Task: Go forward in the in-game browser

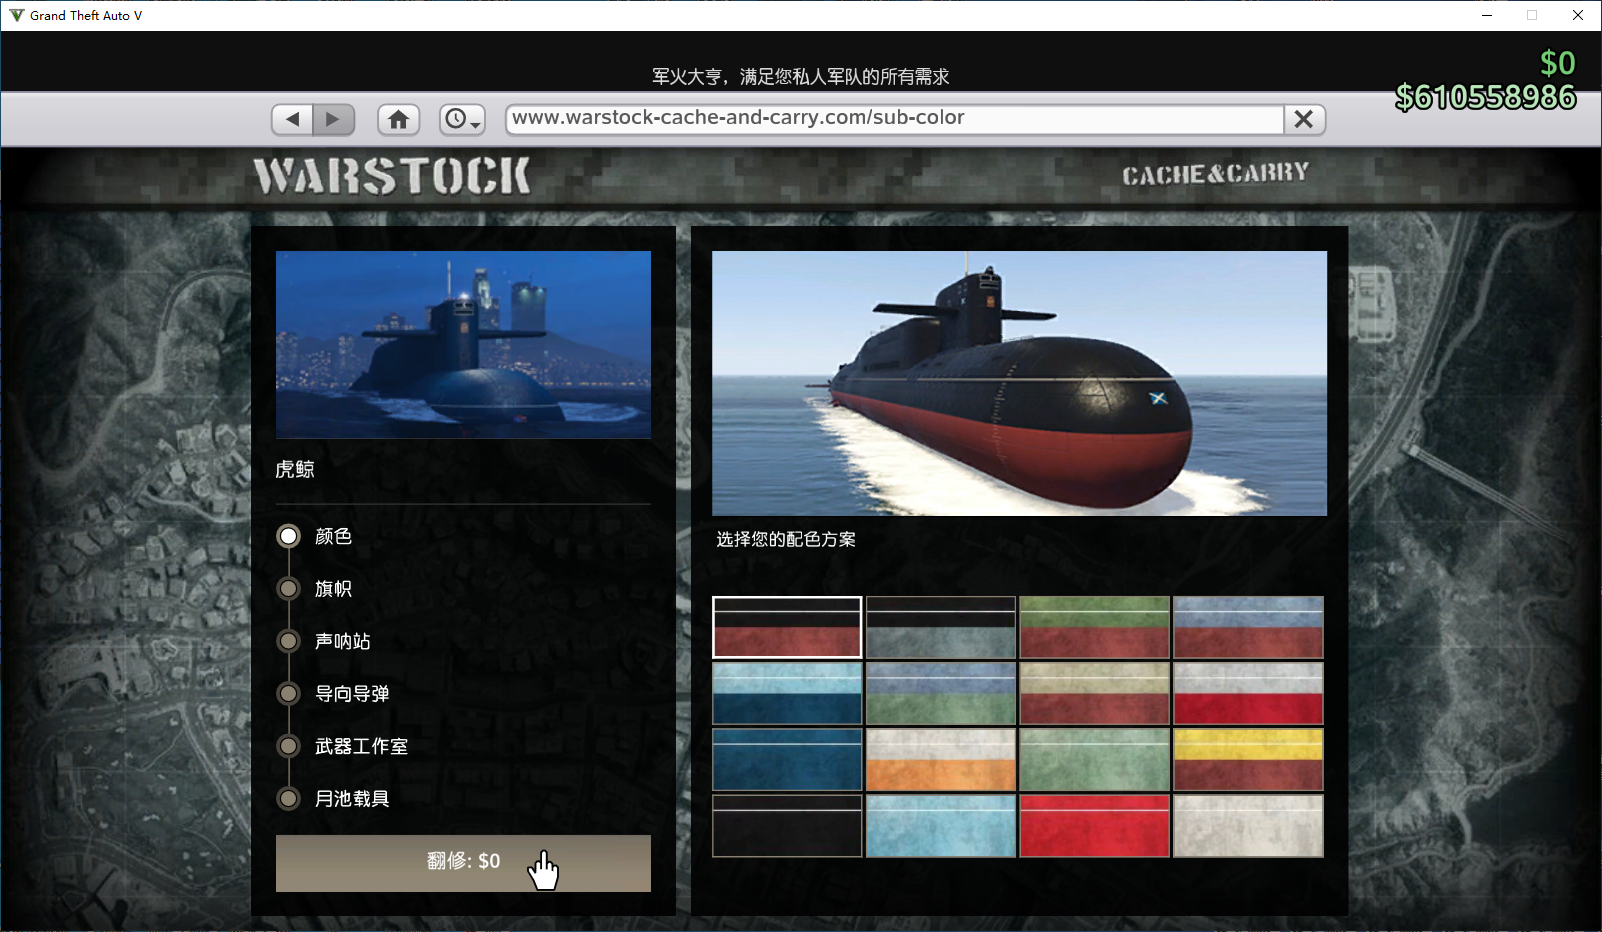Action: click(334, 119)
